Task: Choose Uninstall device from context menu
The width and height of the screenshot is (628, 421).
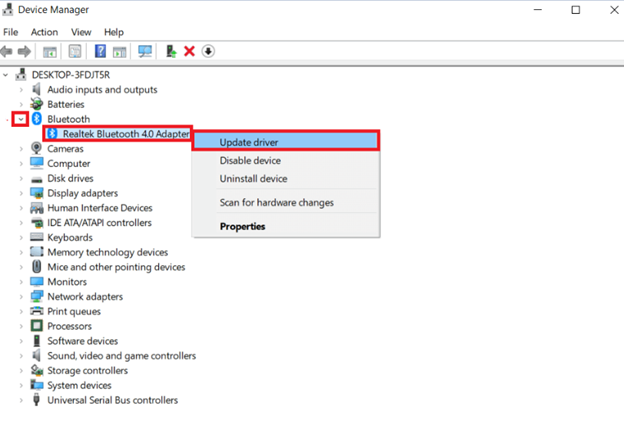Action: coord(286,179)
